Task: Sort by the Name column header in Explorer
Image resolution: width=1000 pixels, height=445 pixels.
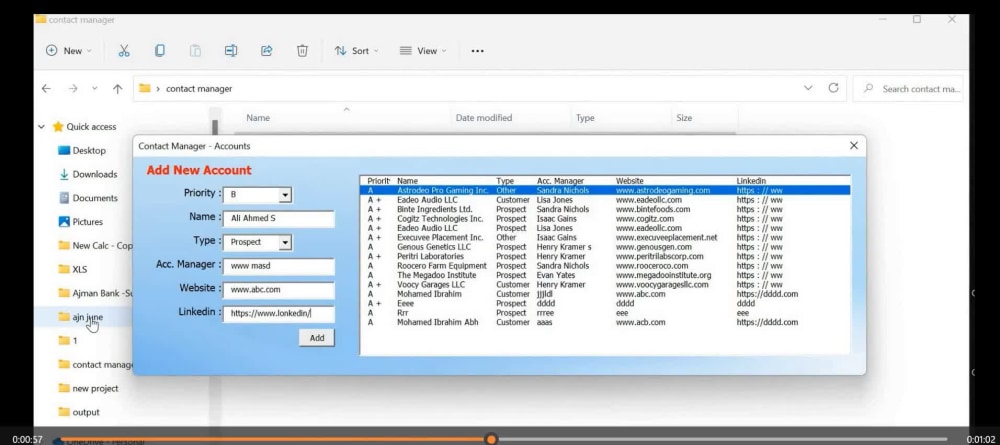Action: [x=258, y=118]
